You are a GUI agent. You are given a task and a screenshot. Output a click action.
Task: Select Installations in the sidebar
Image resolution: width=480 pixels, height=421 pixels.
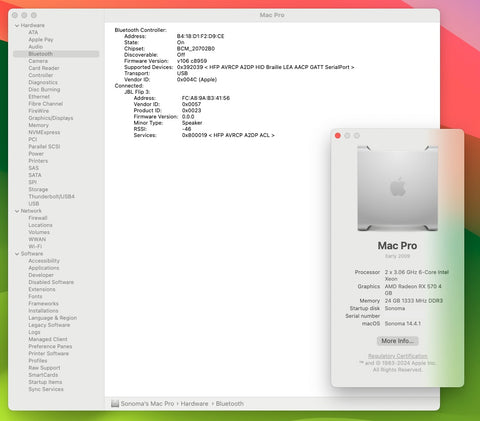(x=43, y=311)
